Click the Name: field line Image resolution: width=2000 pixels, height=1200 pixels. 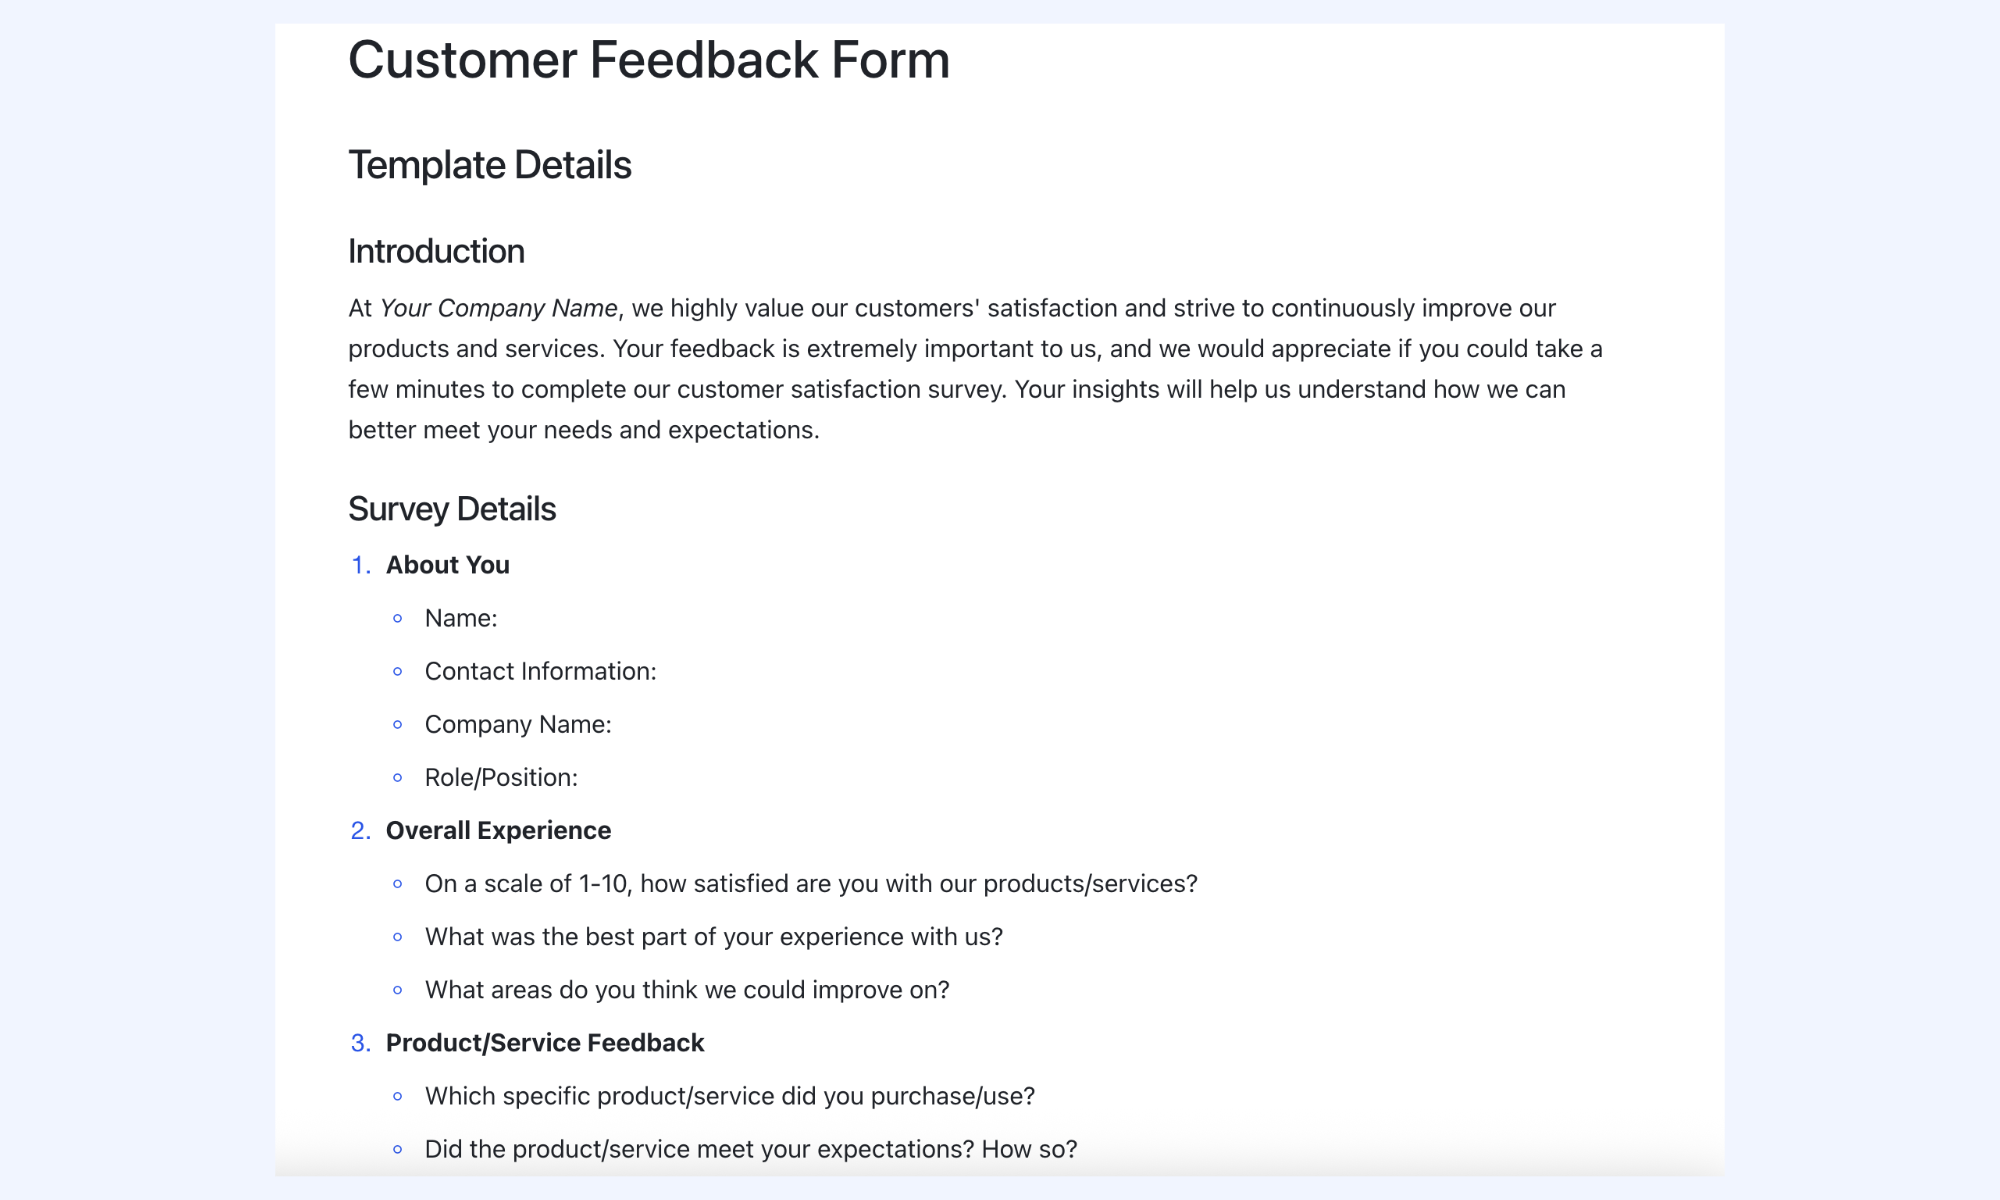(461, 618)
